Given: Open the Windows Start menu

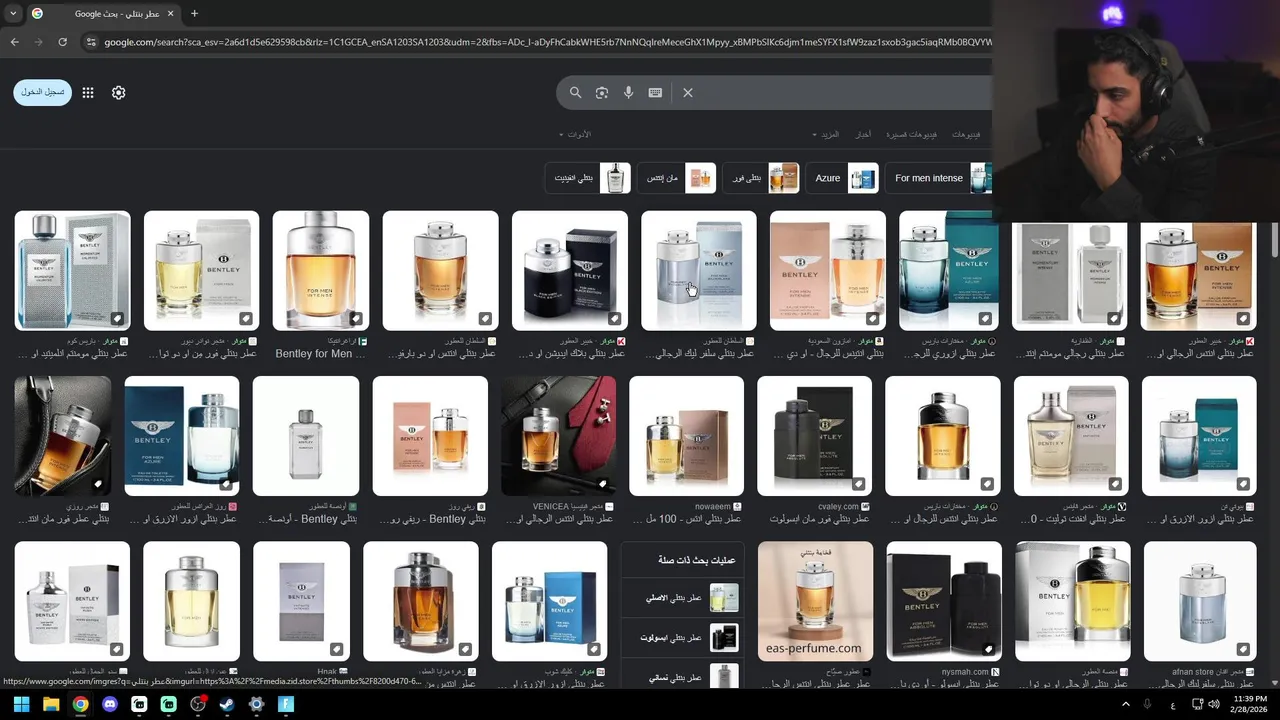Looking at the screenshot, I should (x=21, y=704).
